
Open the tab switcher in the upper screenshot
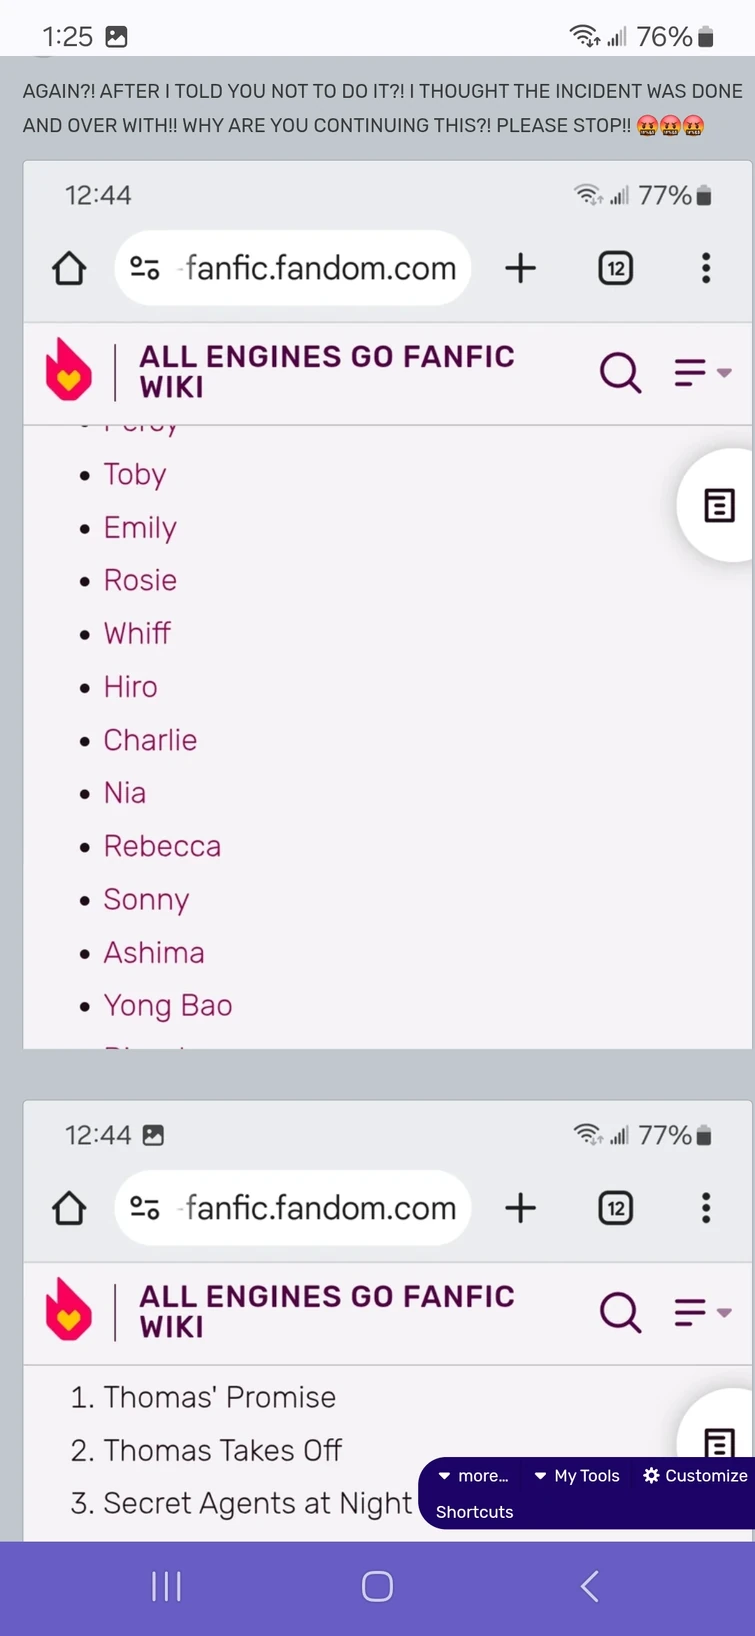(615, 268)
